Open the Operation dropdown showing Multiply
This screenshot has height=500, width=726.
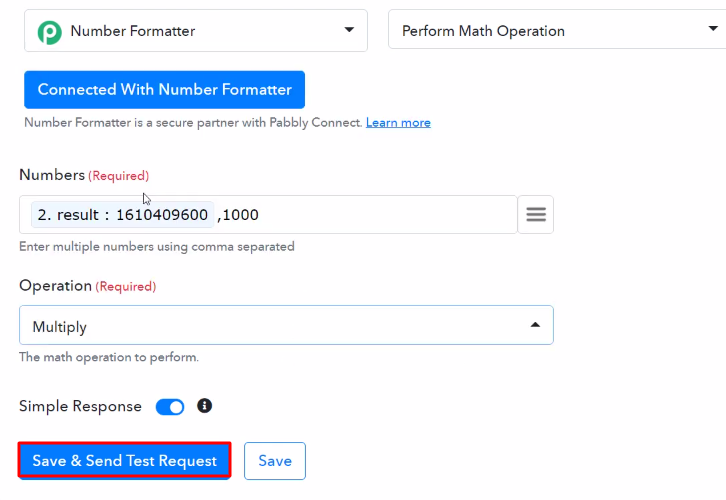(286, 325)
